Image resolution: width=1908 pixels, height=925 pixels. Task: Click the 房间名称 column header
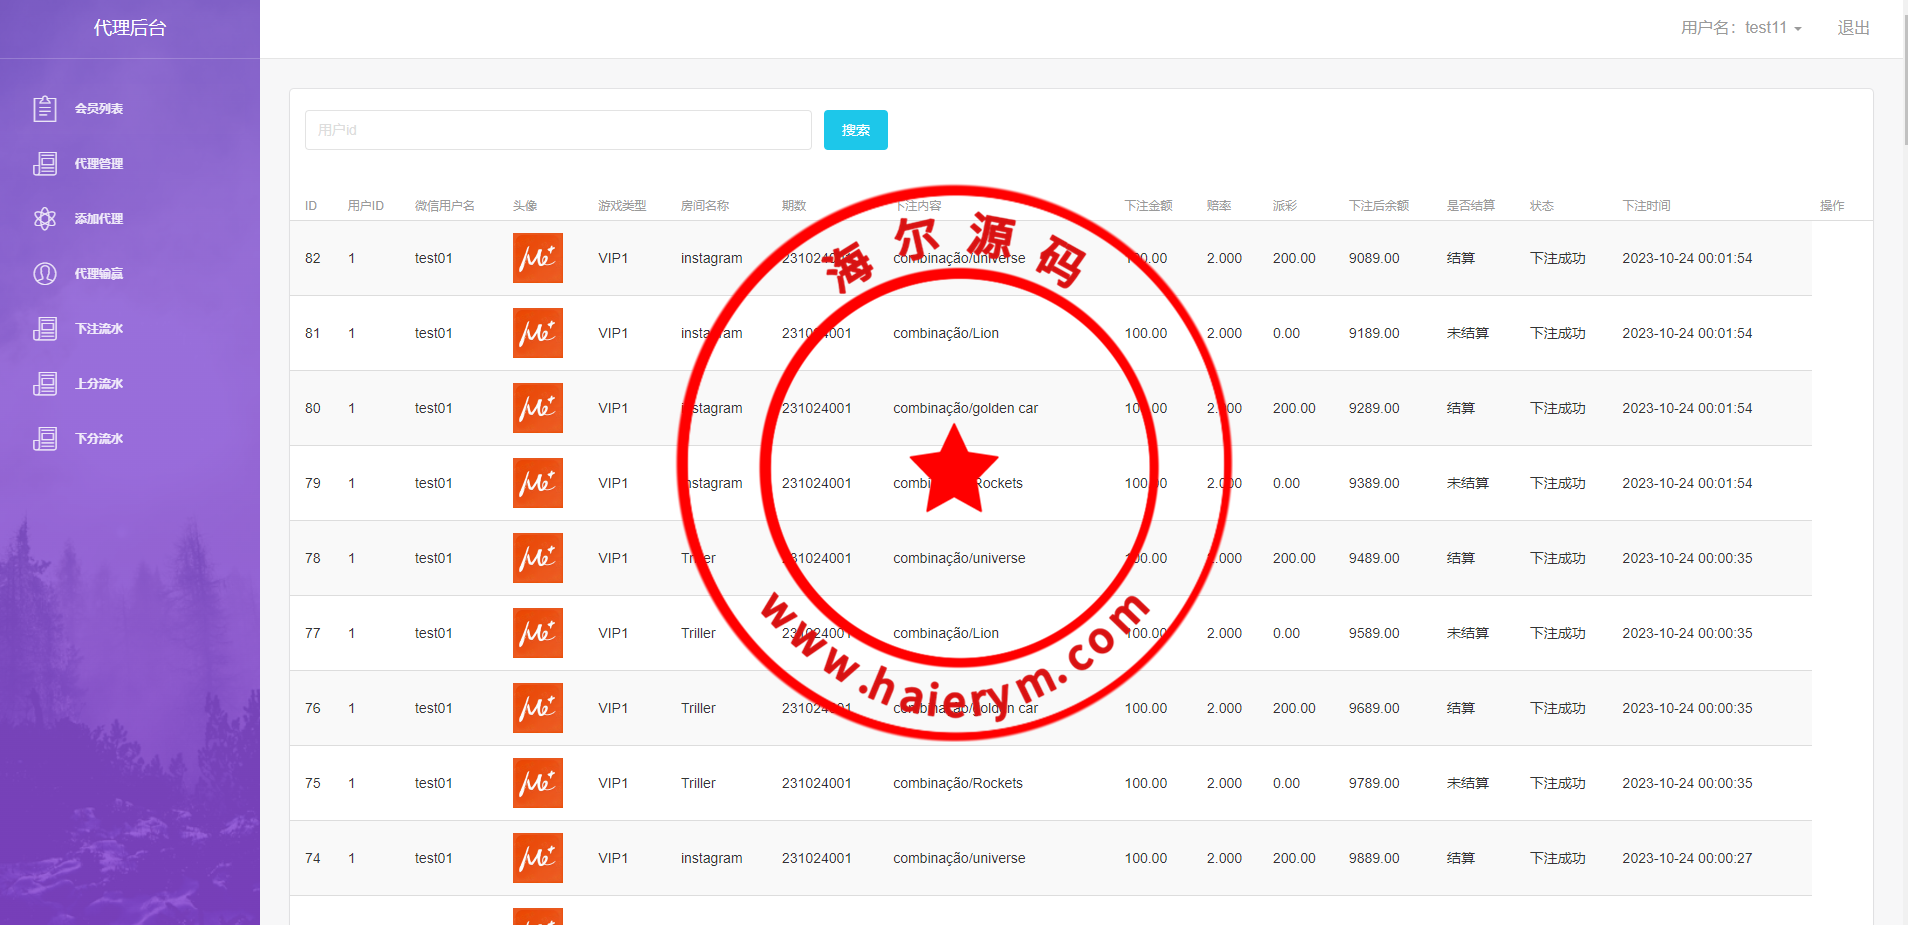(x=705, y=206)
